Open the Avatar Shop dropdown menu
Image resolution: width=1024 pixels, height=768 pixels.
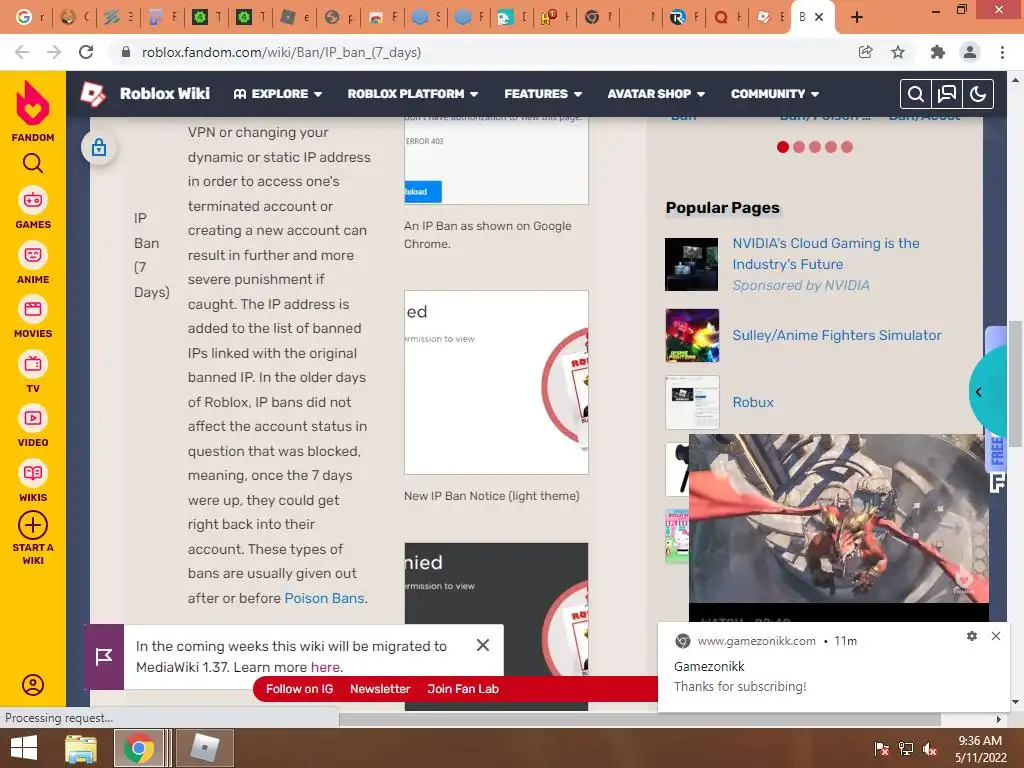click(656, 94)
